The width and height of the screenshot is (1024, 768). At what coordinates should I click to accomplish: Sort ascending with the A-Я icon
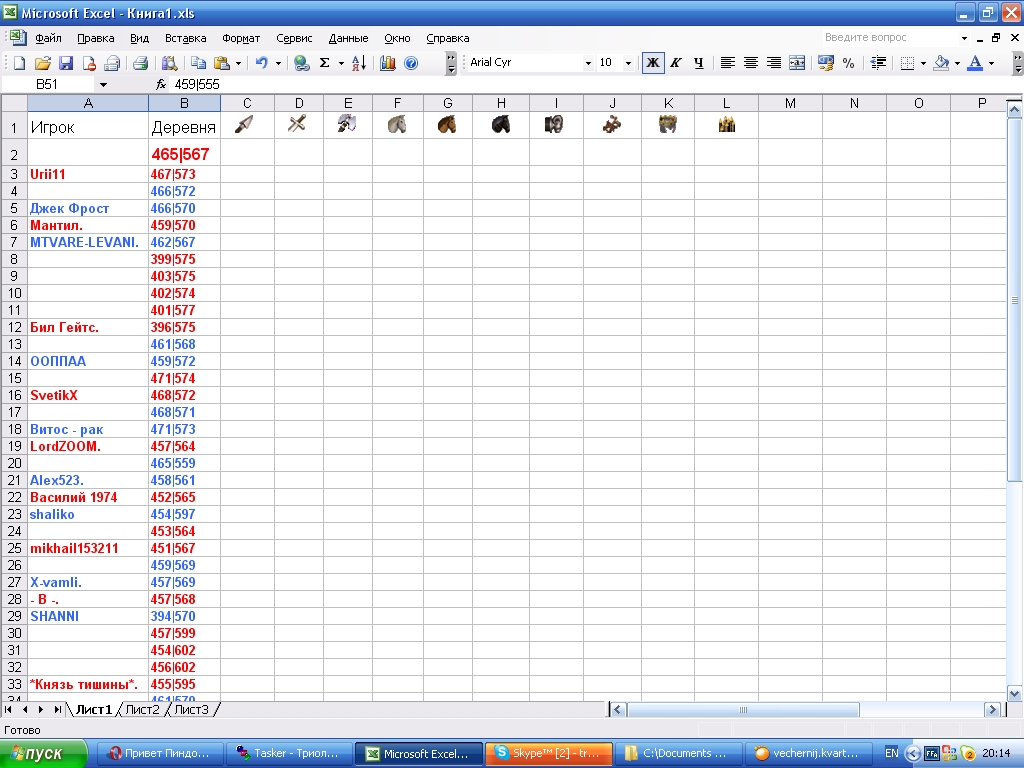click(359, 63)
